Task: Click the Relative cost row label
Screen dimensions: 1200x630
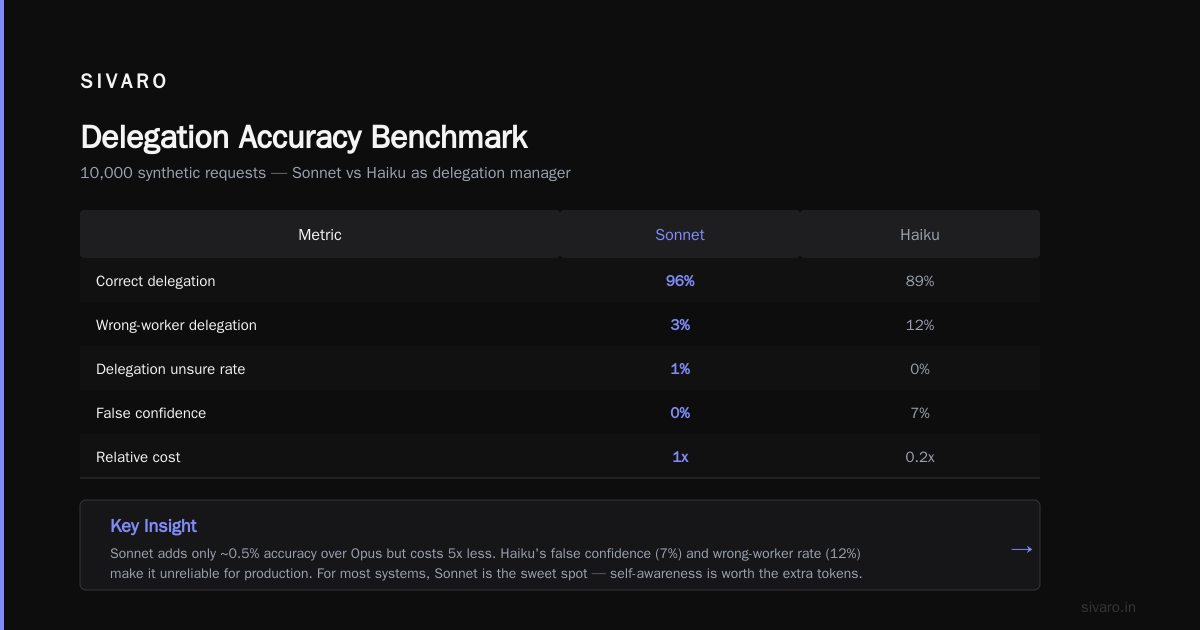Action: point(138,457)
